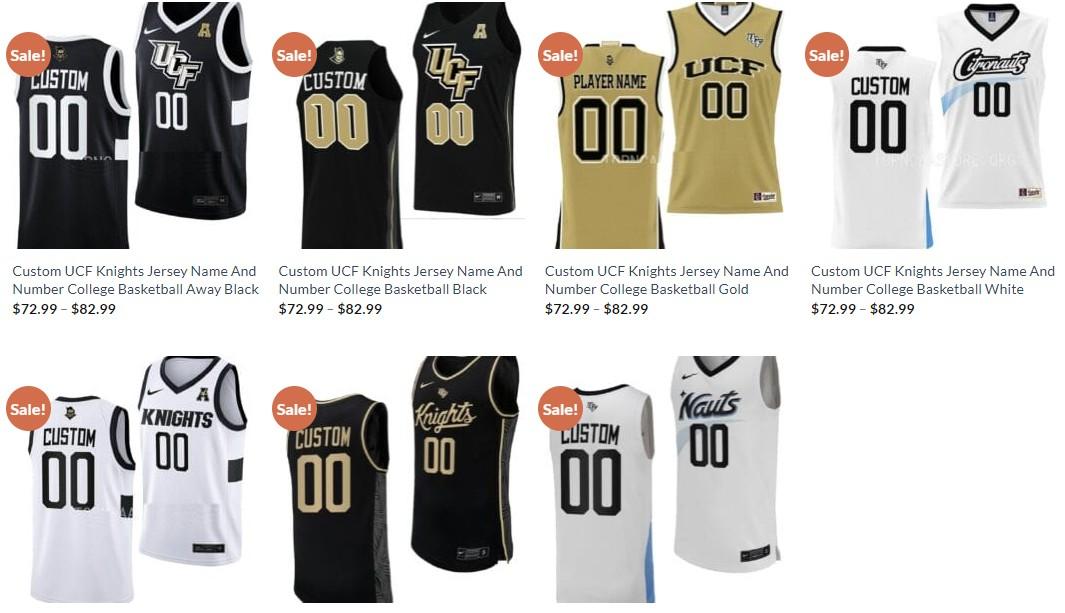Screen dimensions: 1065x613
Task: Click Sale badge on Nauts white jersey
Action: coord(560,409)
